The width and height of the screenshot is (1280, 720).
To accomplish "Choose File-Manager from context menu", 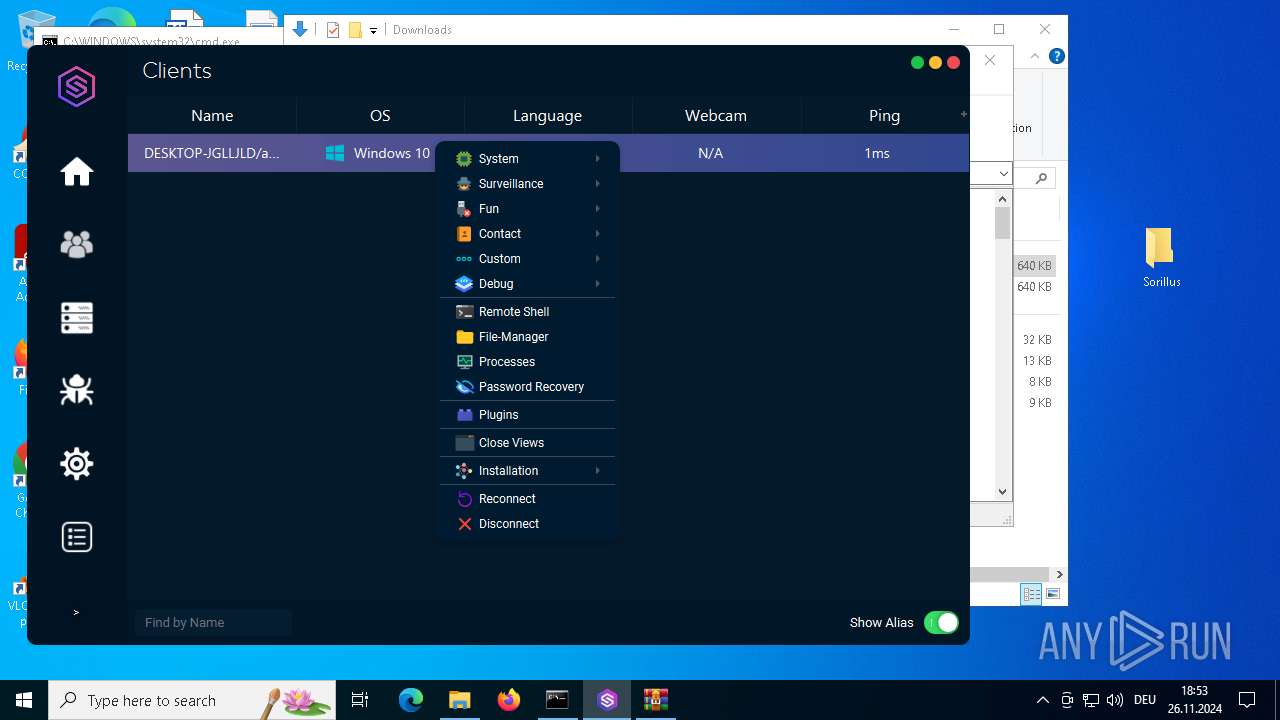I will pyautogui.click(x=528, y=337).
